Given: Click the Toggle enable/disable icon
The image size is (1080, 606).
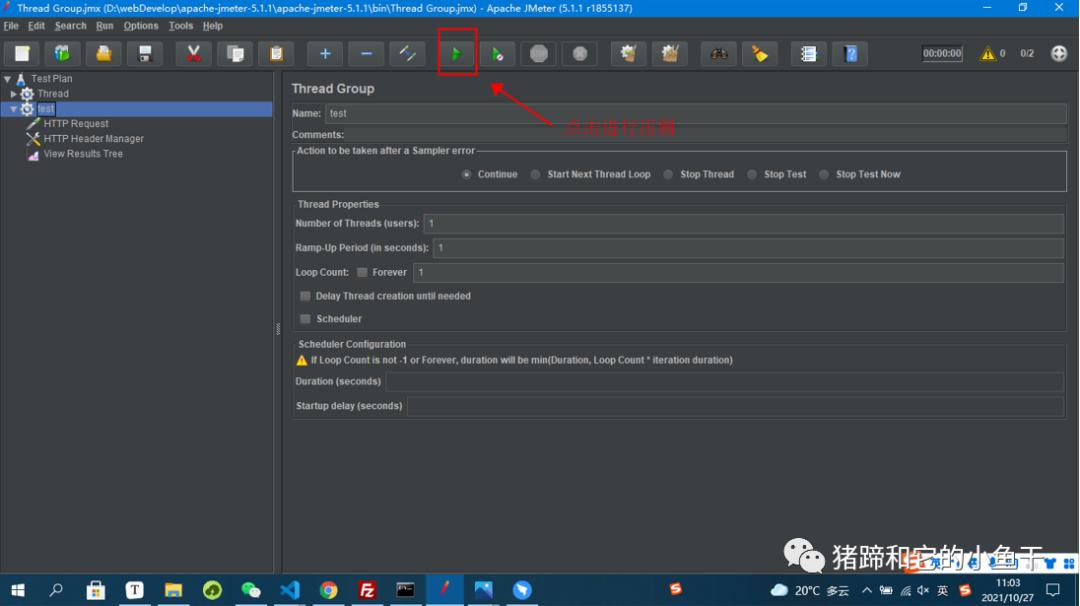Looking at the screenshot, I should [407, 53].
